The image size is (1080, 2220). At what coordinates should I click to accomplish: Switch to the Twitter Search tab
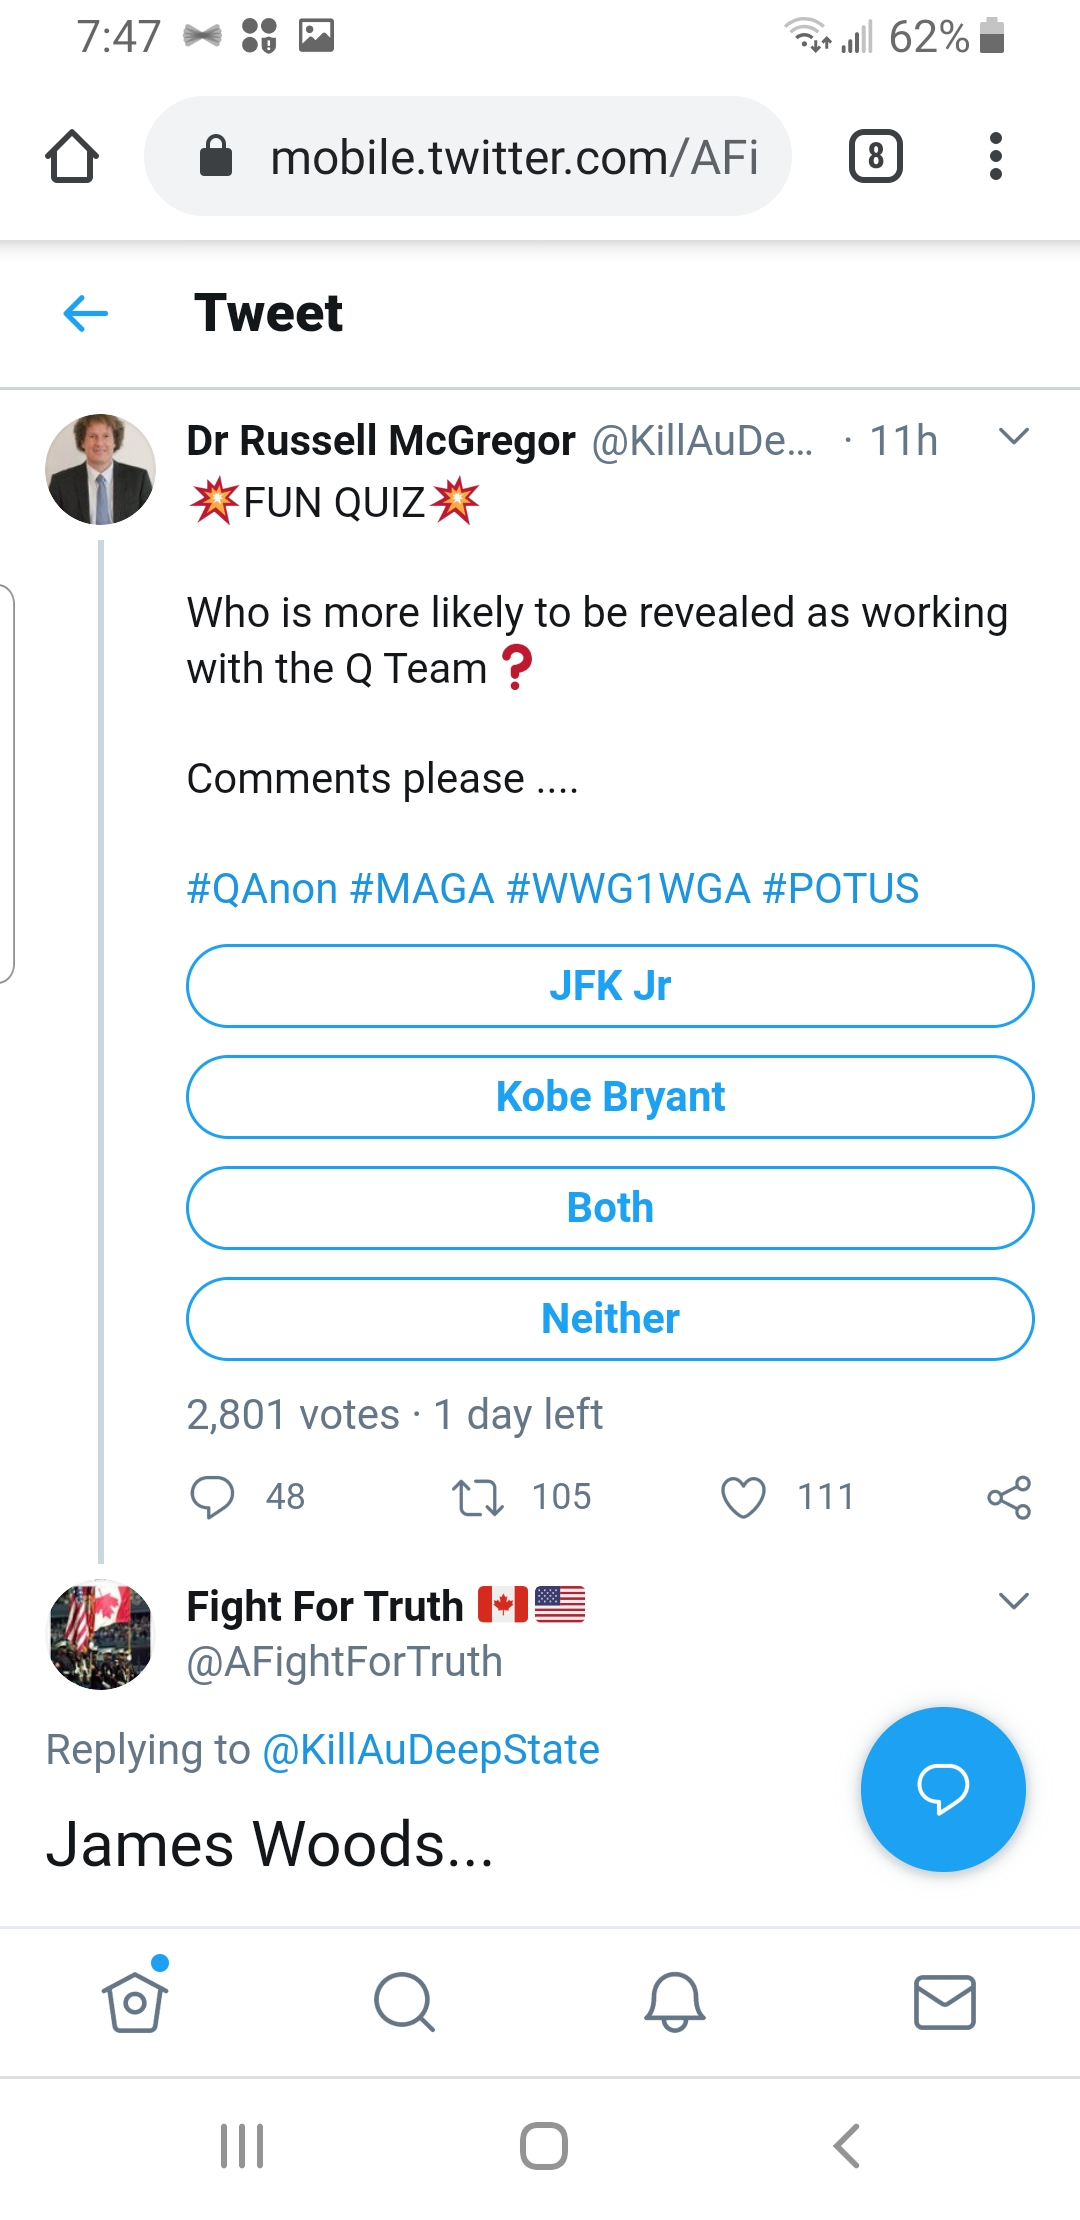(x=404, y=2002)
